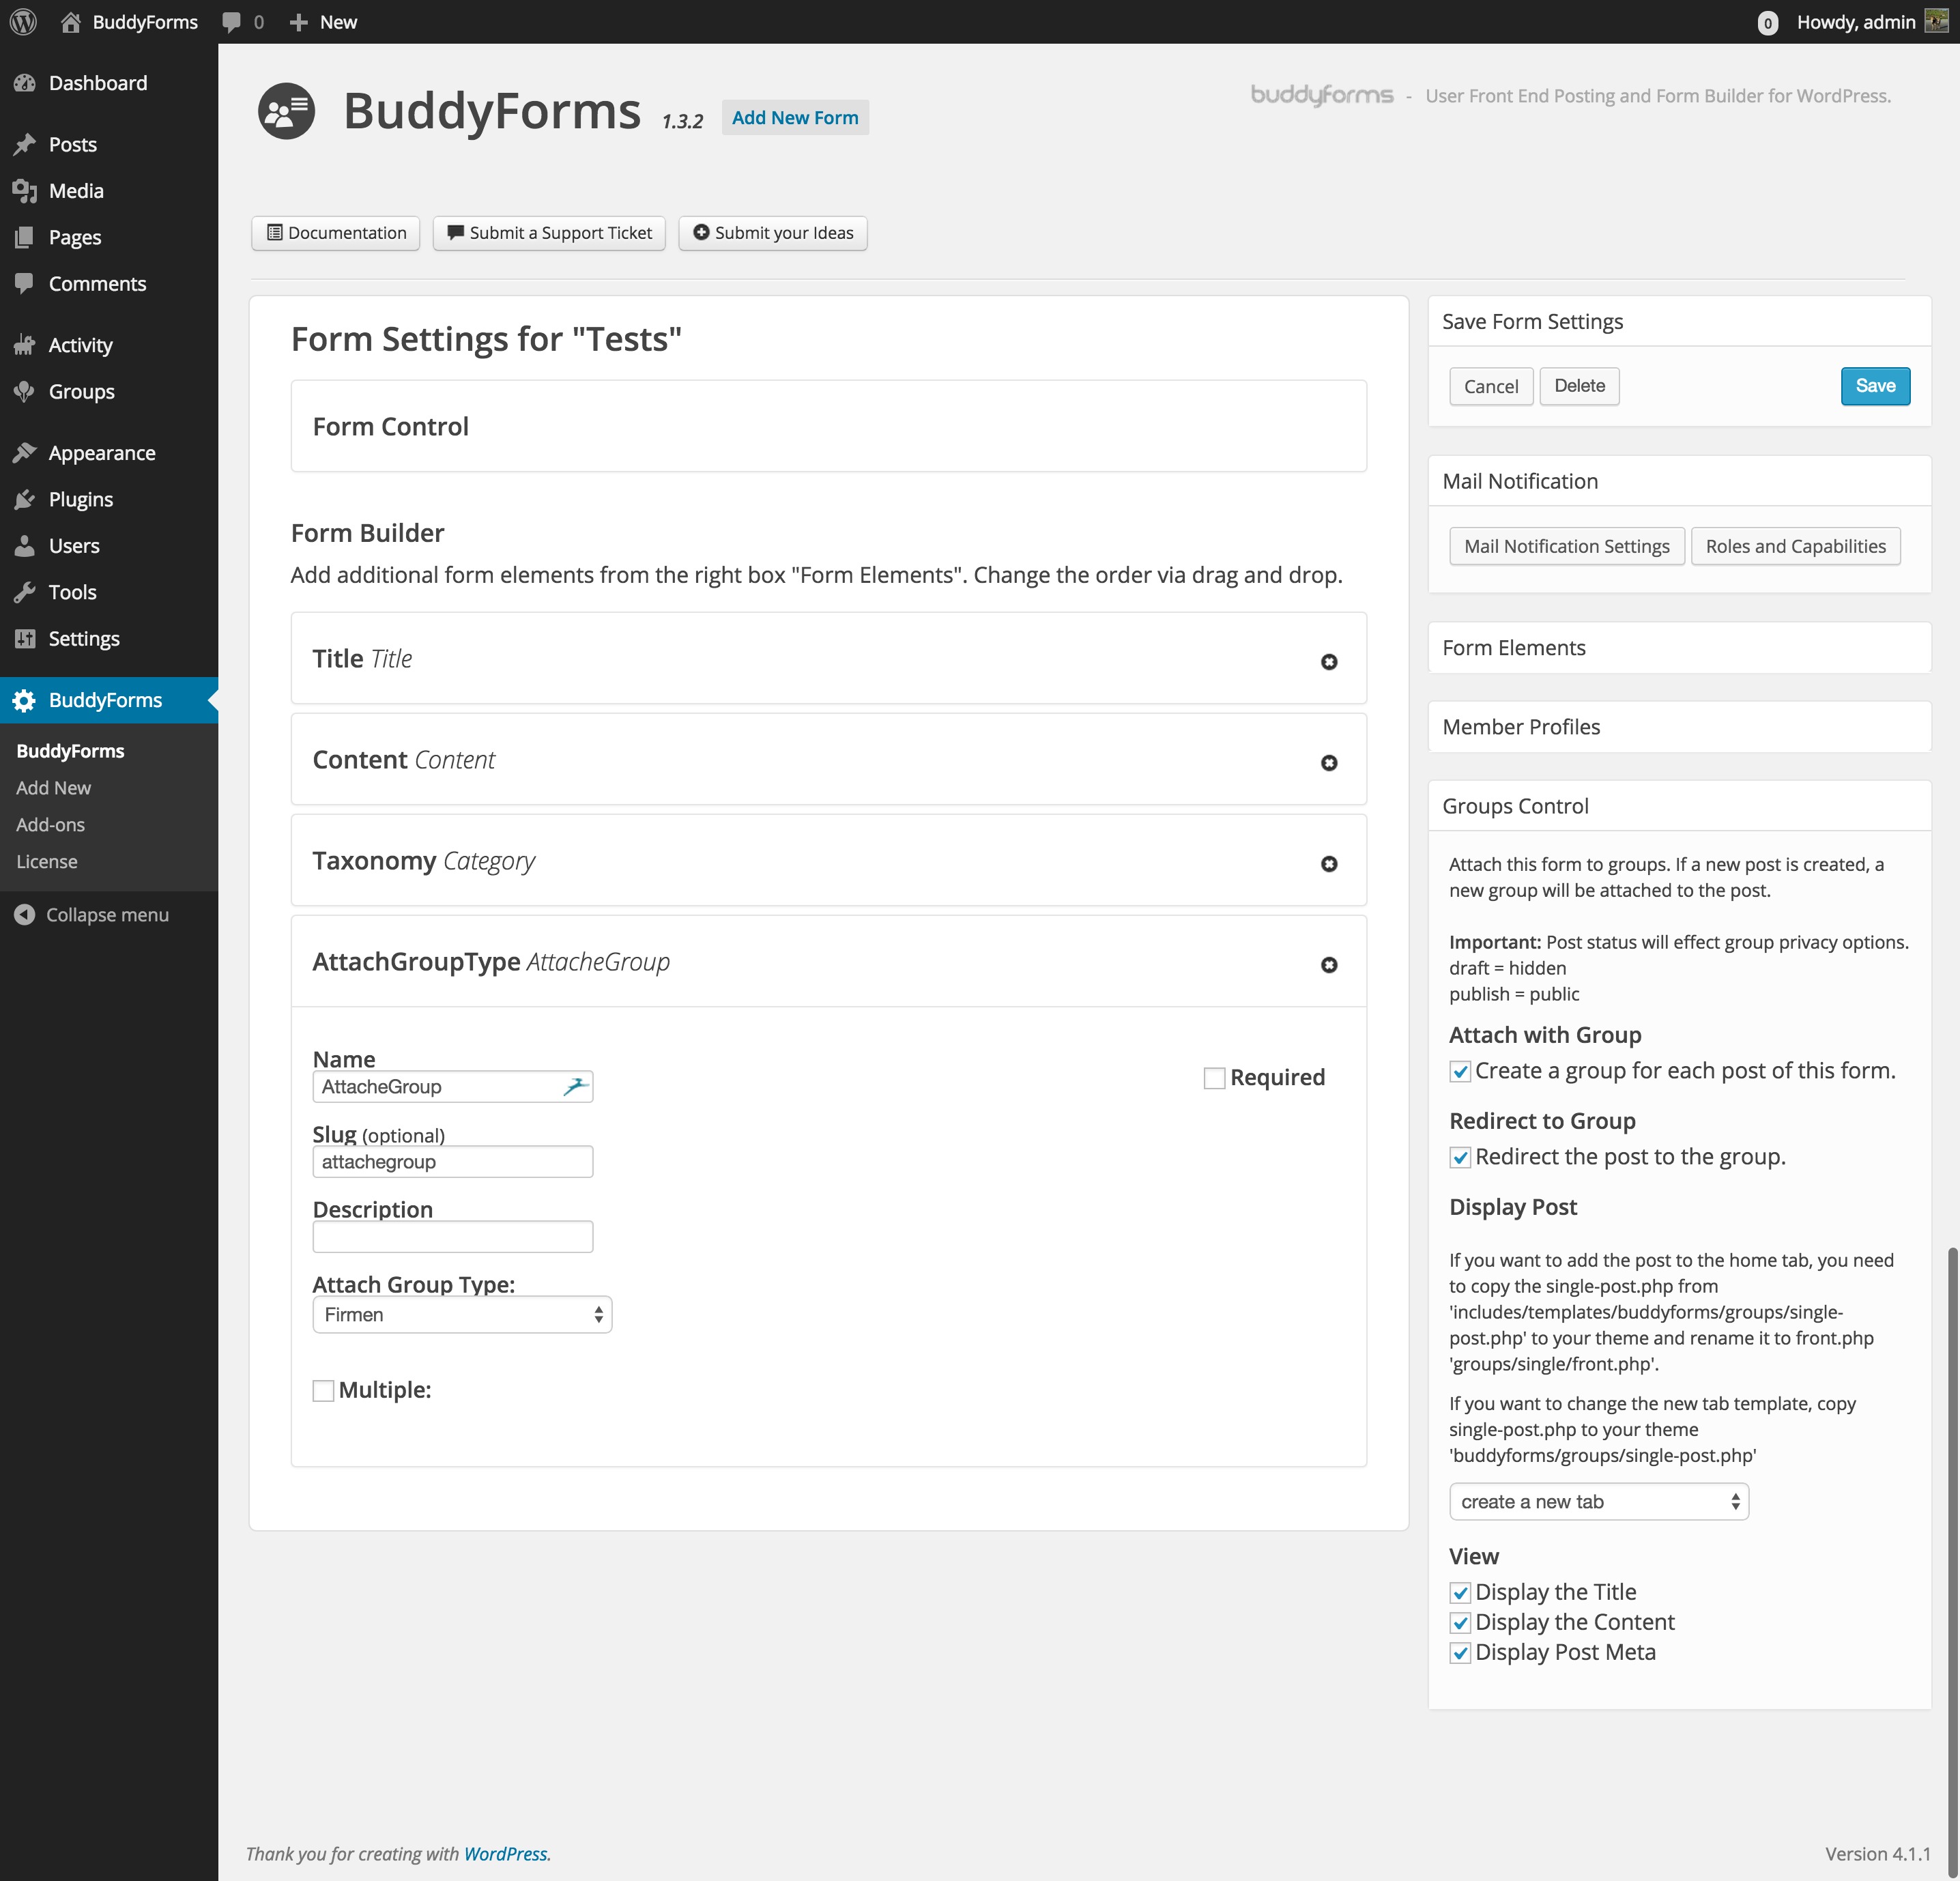Click the Comments bubble icon in sidebar
This screenshot has height=1881, width=1960.
click(25, 283)
